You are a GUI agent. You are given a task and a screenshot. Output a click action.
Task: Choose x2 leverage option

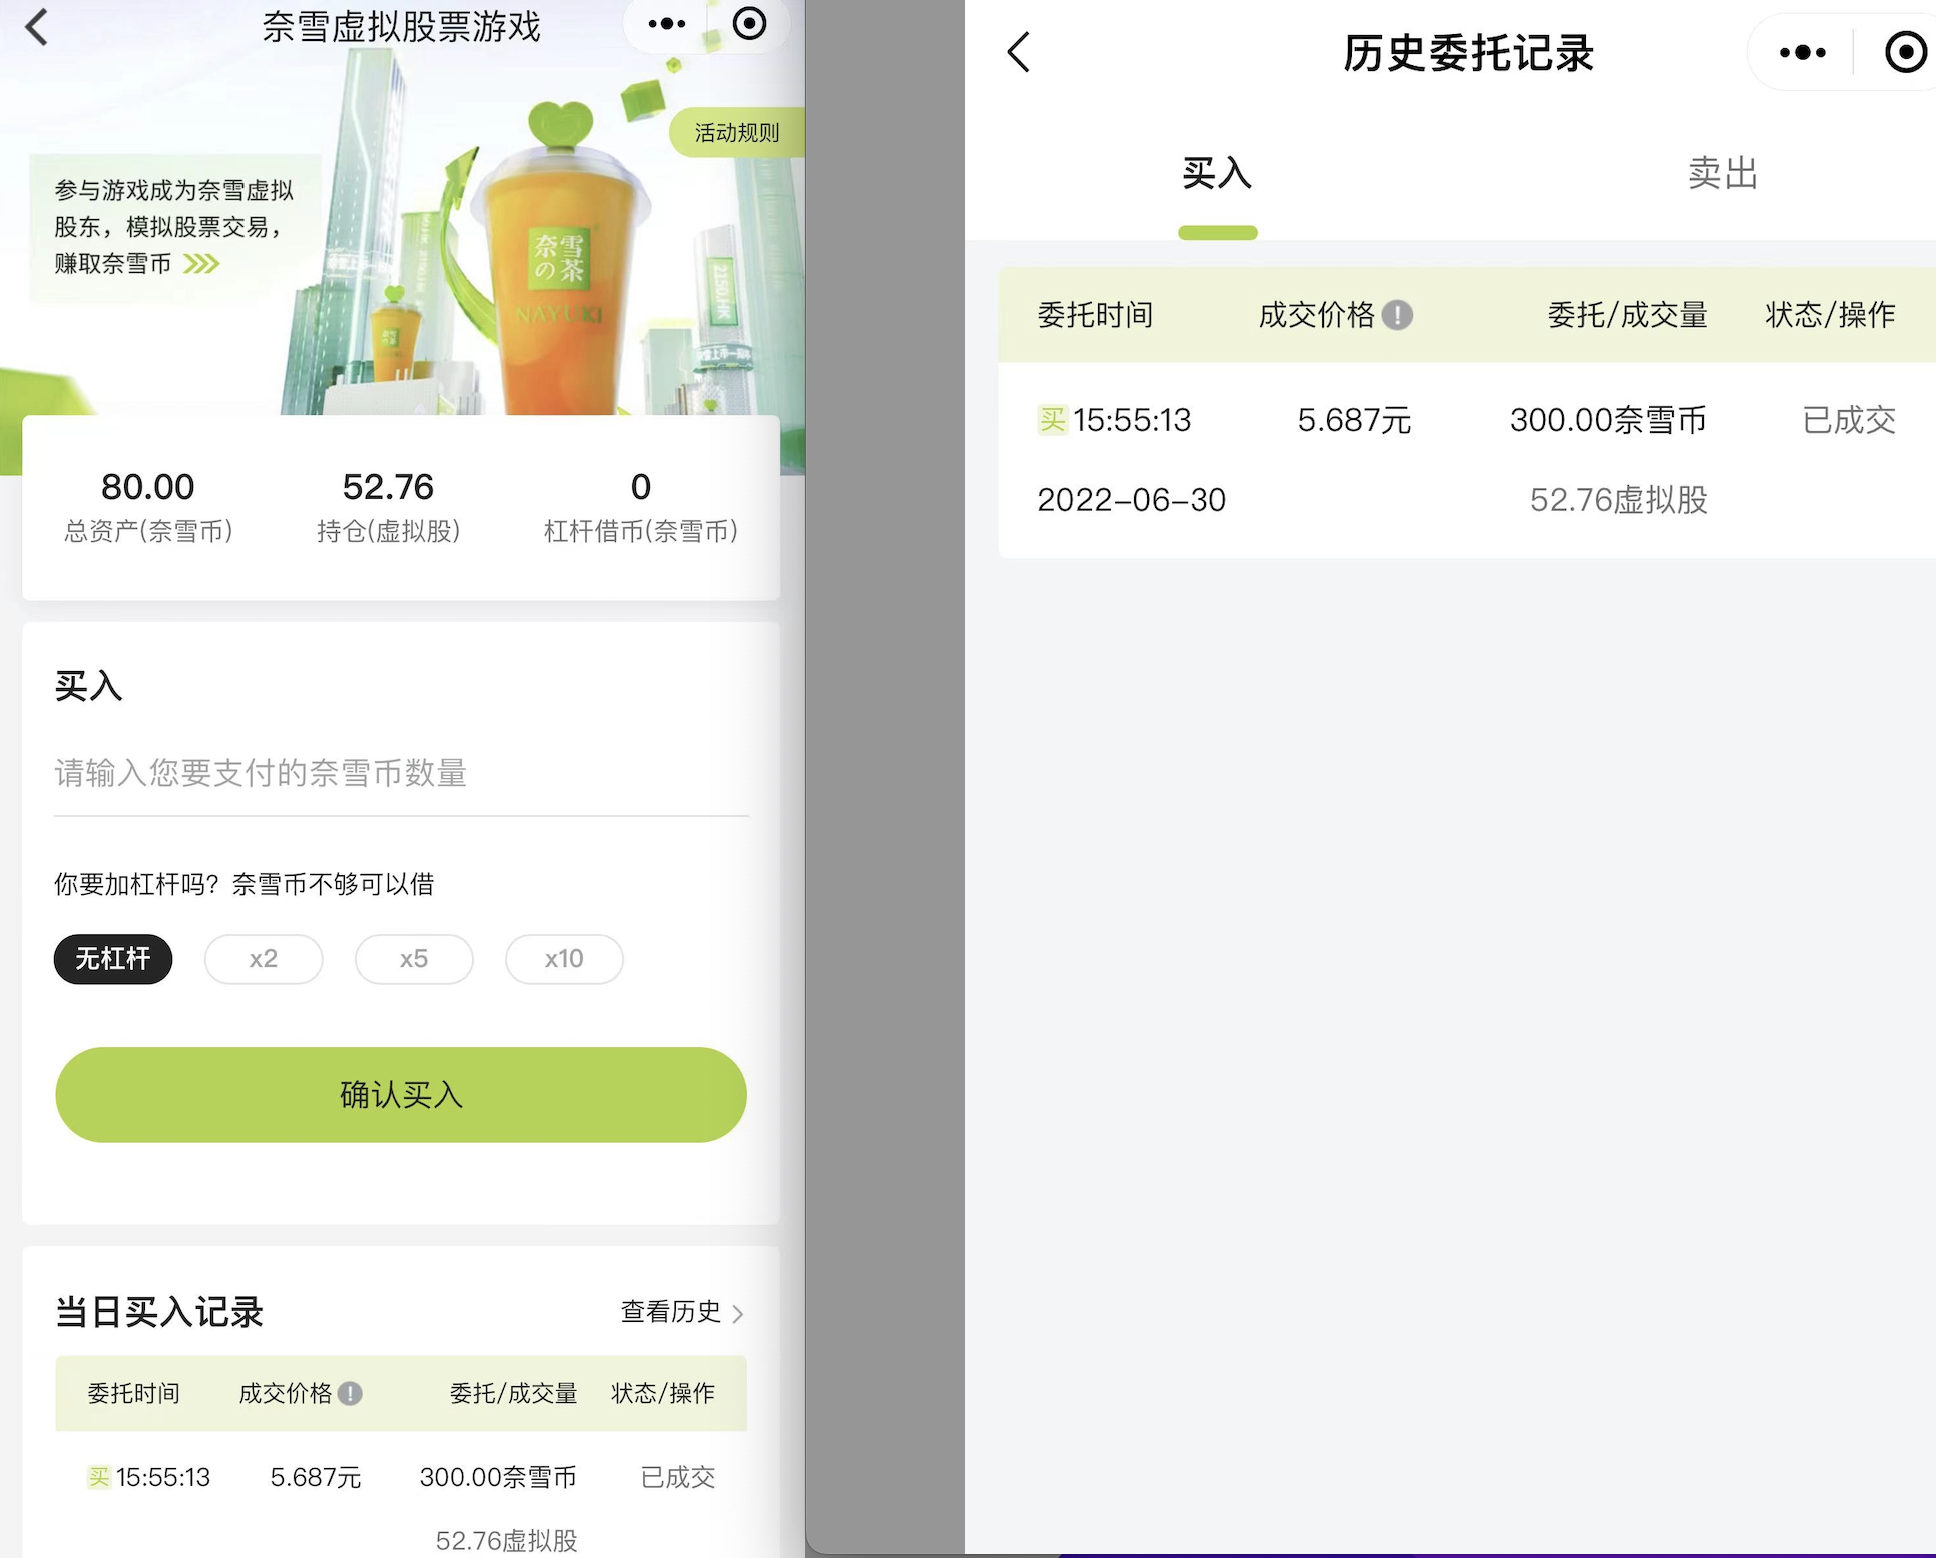[x=263, y=959]
